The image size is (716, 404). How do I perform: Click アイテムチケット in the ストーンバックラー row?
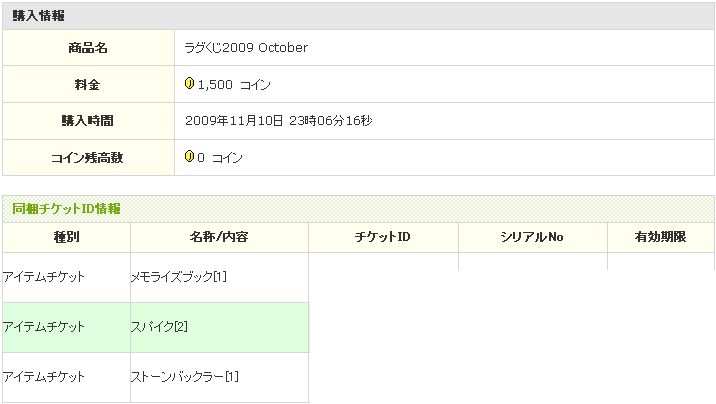coord(44,377)
